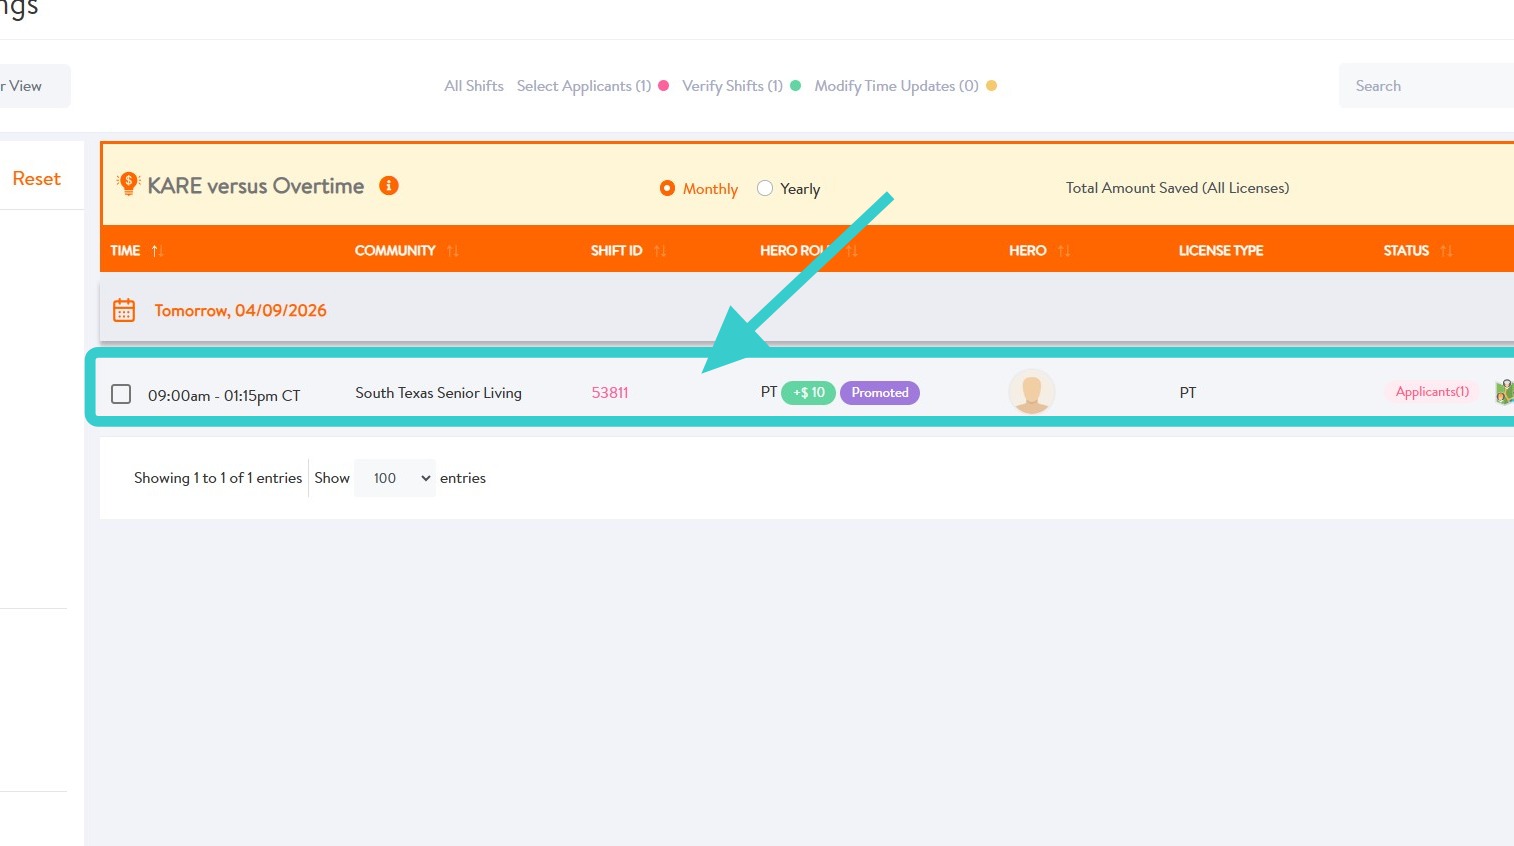Screen dimensions: 1514x846
Task: Sort by Hero column arrows
Action: coord(1064,251)
